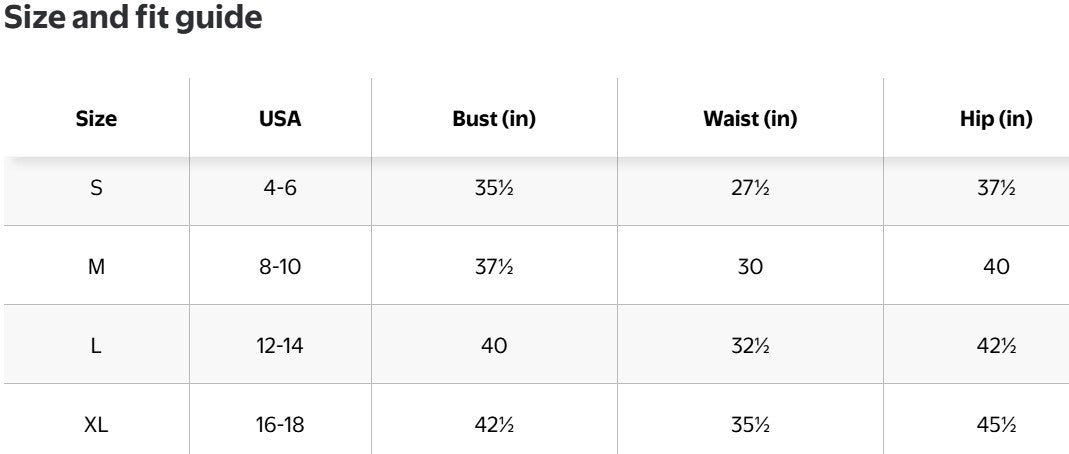
Task: Click the Size and fit guide heading
Action: coord(134,19)
